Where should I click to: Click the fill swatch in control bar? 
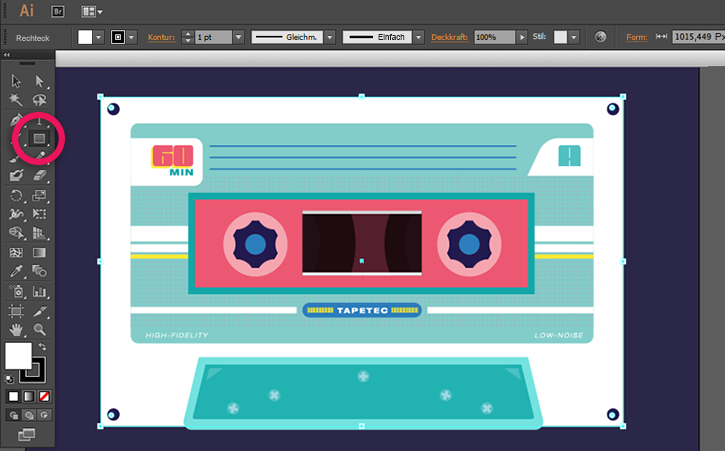coord(85,37)
